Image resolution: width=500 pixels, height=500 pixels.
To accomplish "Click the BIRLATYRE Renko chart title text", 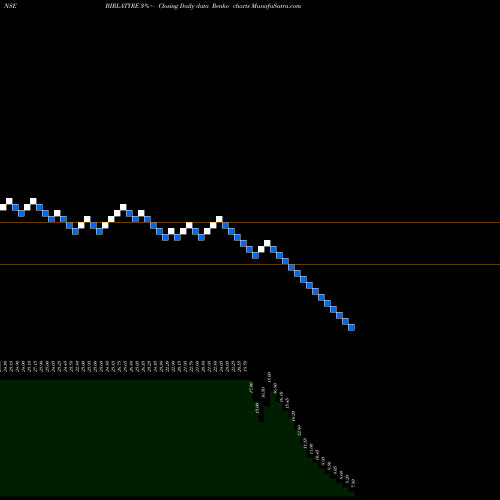I will click(203, 6).
